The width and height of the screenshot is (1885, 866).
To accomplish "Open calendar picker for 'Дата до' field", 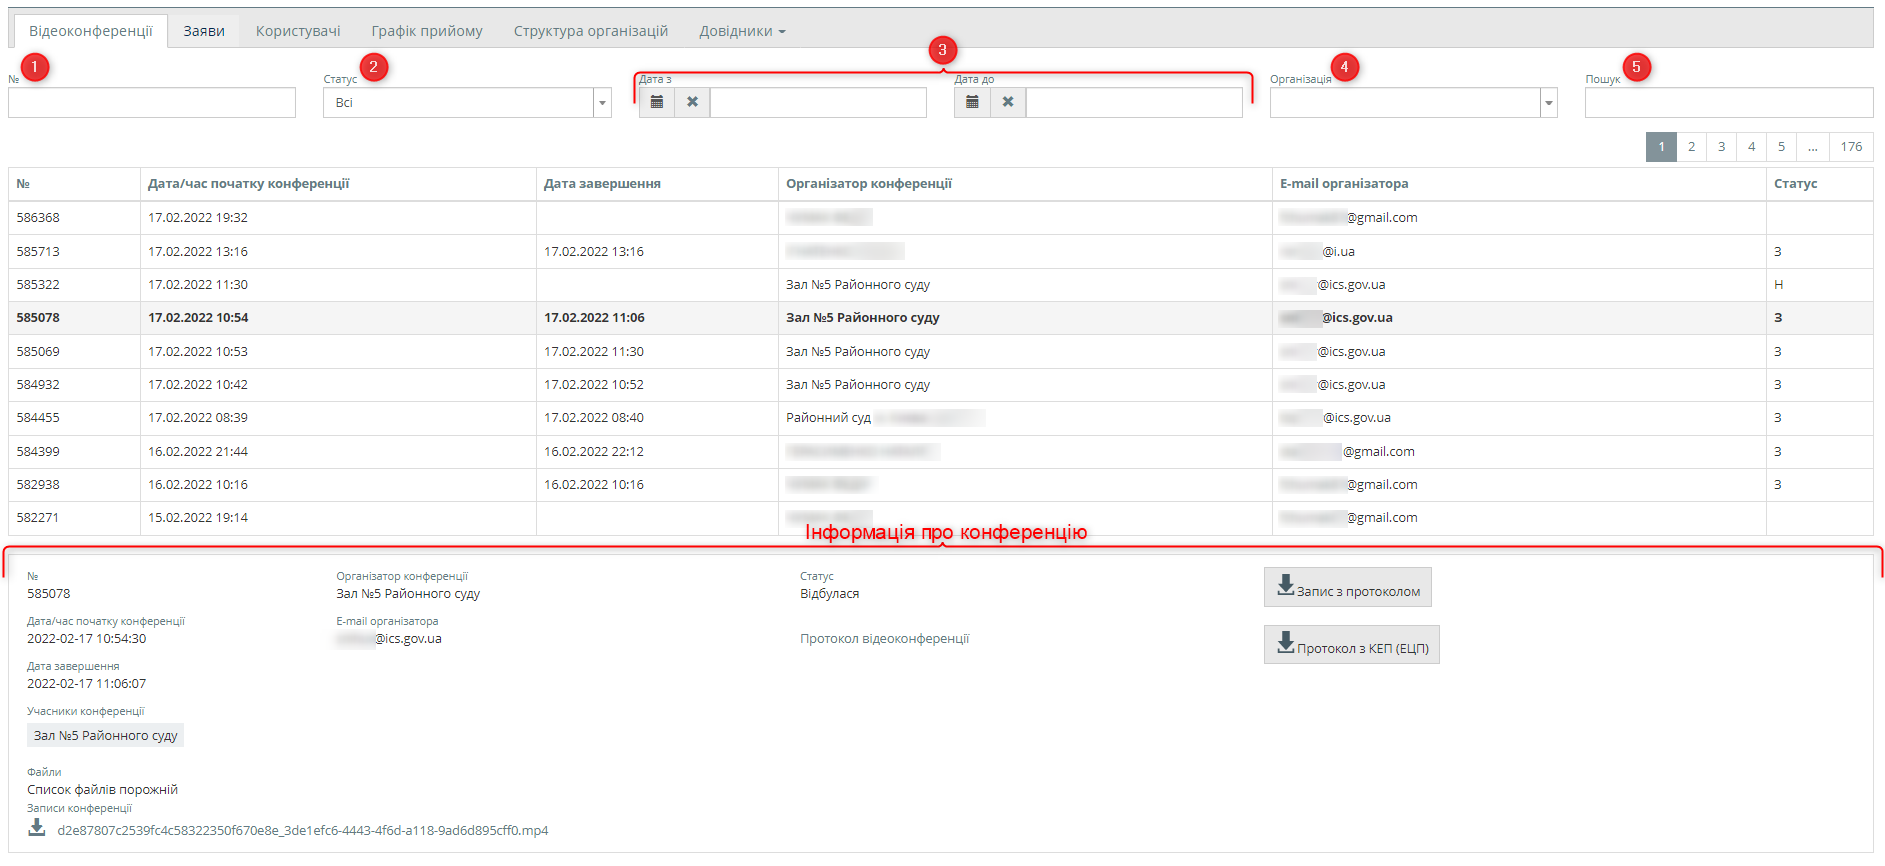I will pyautogui.click(x=971, y=102).
